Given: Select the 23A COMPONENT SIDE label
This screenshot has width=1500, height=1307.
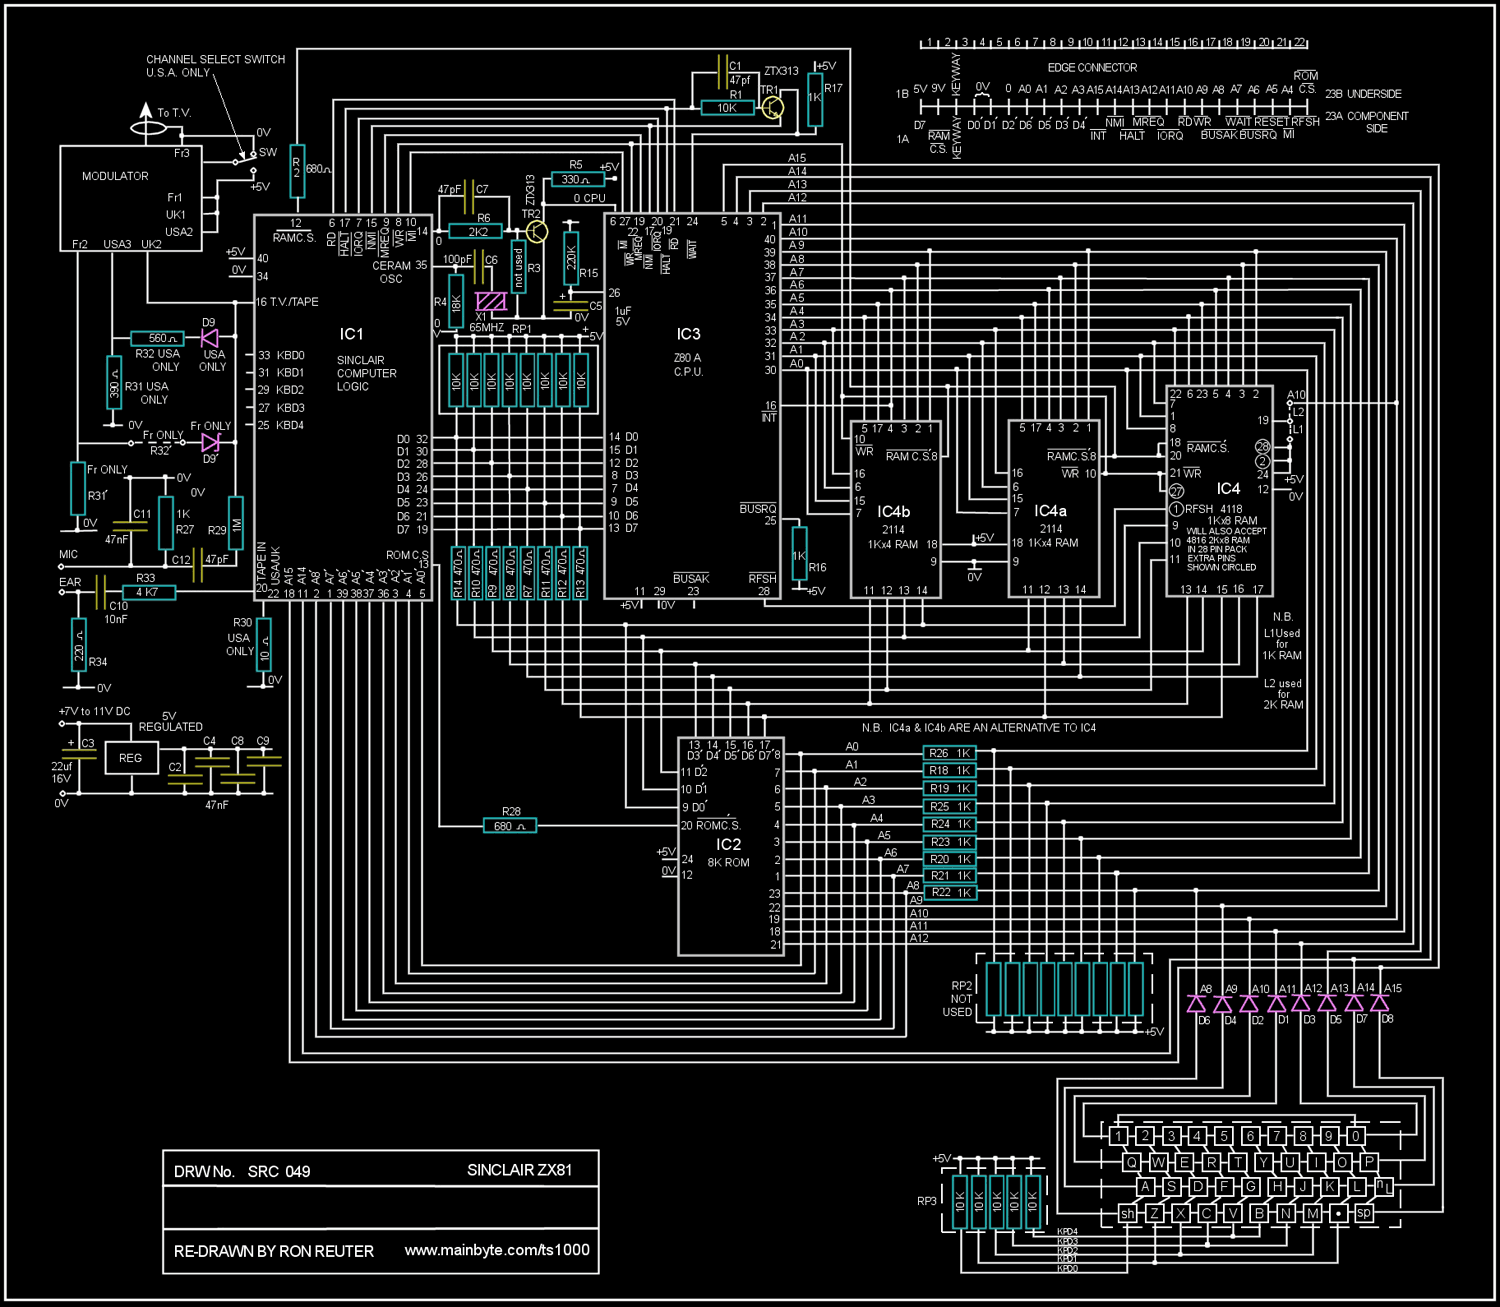Looking at the screenshot, I should [1367, 122].
